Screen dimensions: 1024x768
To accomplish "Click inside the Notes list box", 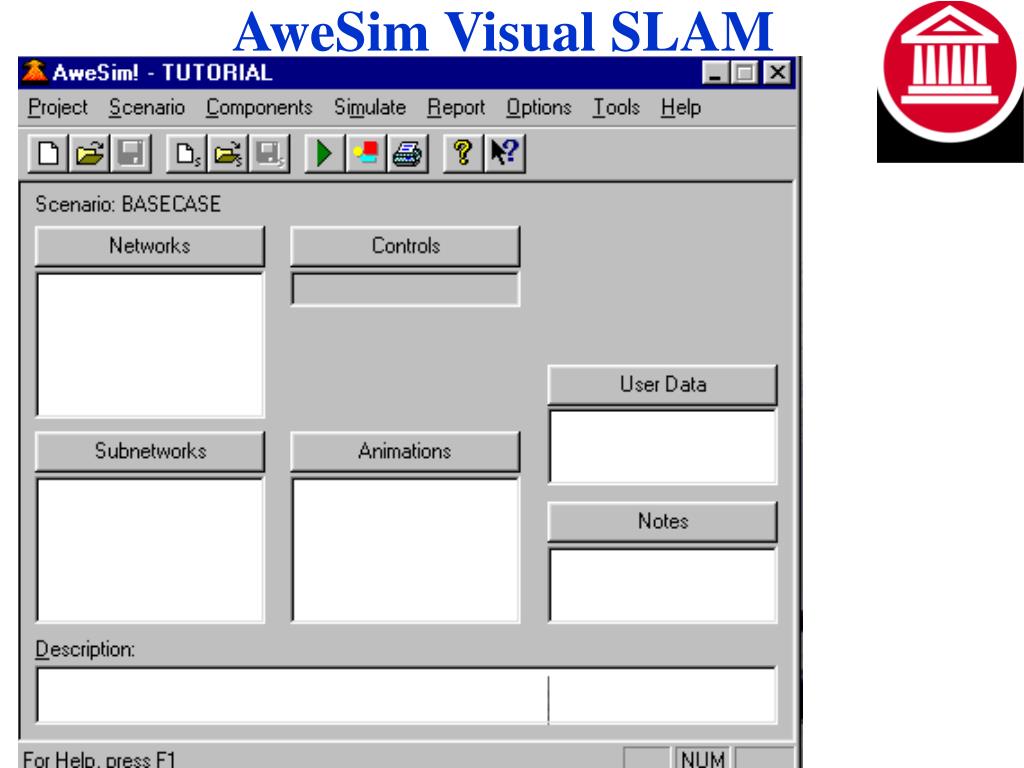I will [x=663, y=585].
